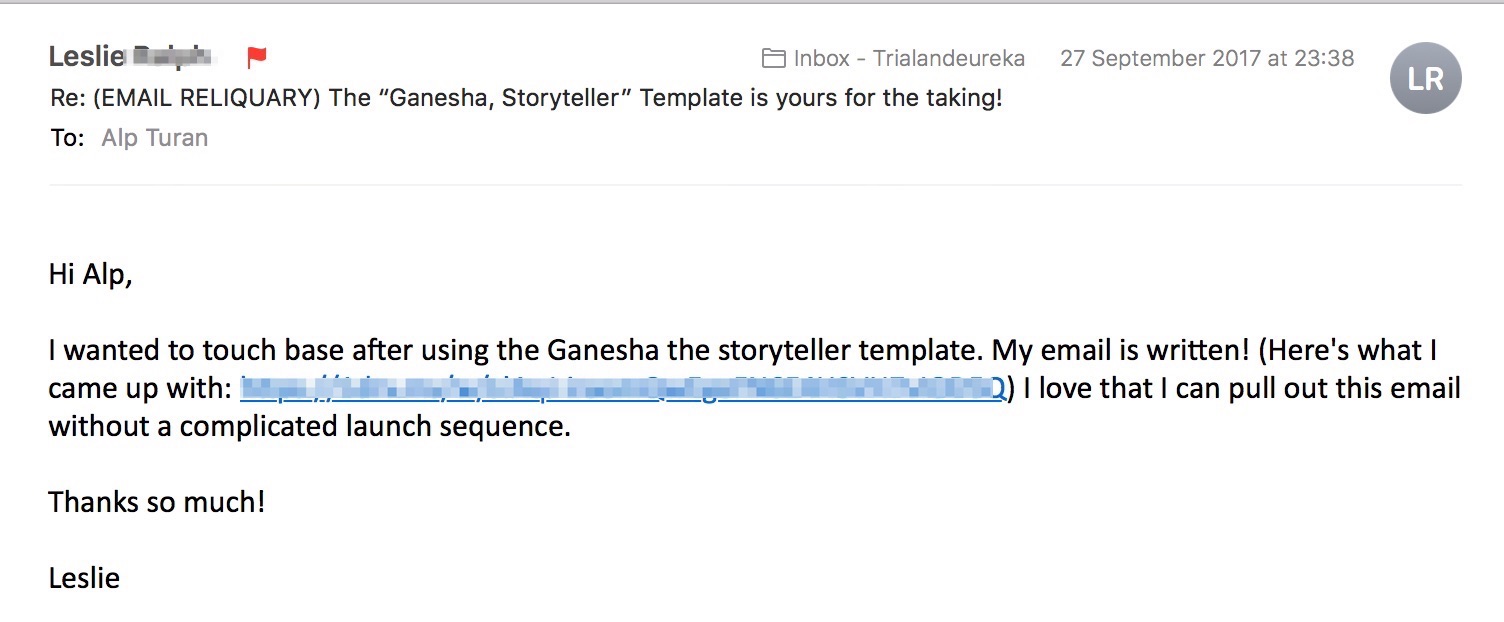Image resolution: width=1504 pixels, height=622 pixels.
Task: Open the blurred hyperlink in email body
Action: (620, 389)
